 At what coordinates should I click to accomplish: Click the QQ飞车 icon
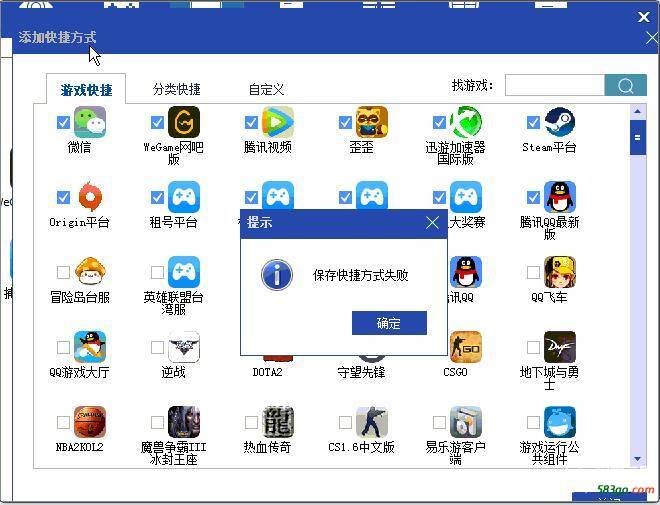tap(560, 272)
